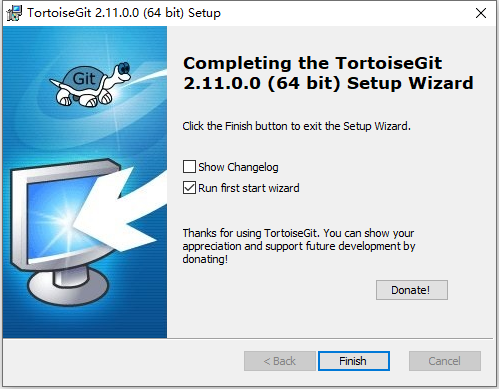Image resolution: width=499 pixels, height=389 pixels.
Task: Click the Finish button instruction sentence
Action: (x=296, y=126)
